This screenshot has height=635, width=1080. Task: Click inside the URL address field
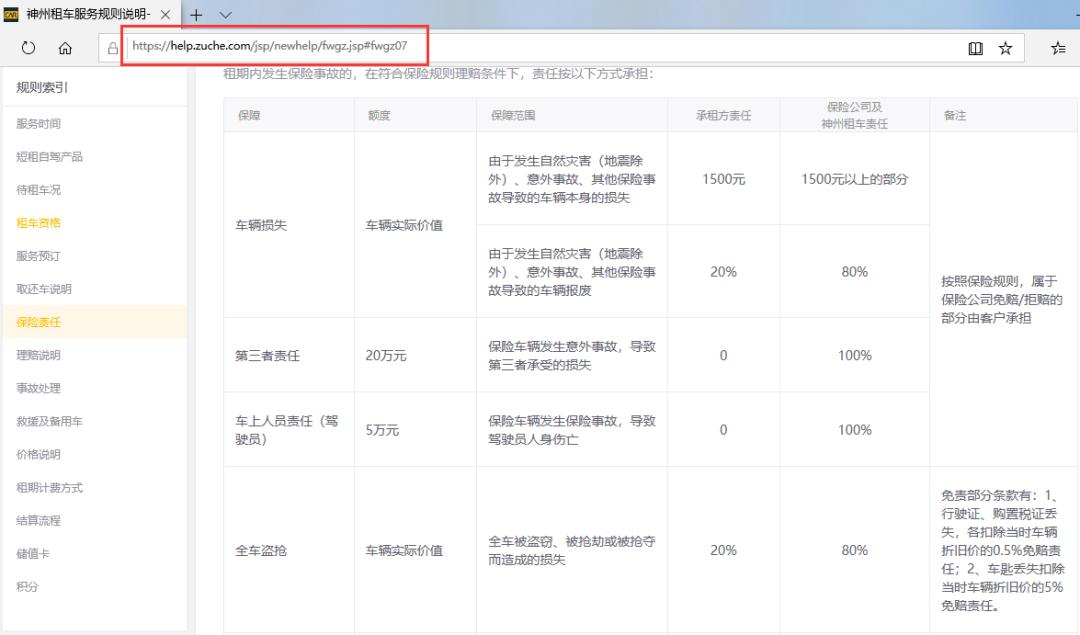tap(270, 46)
